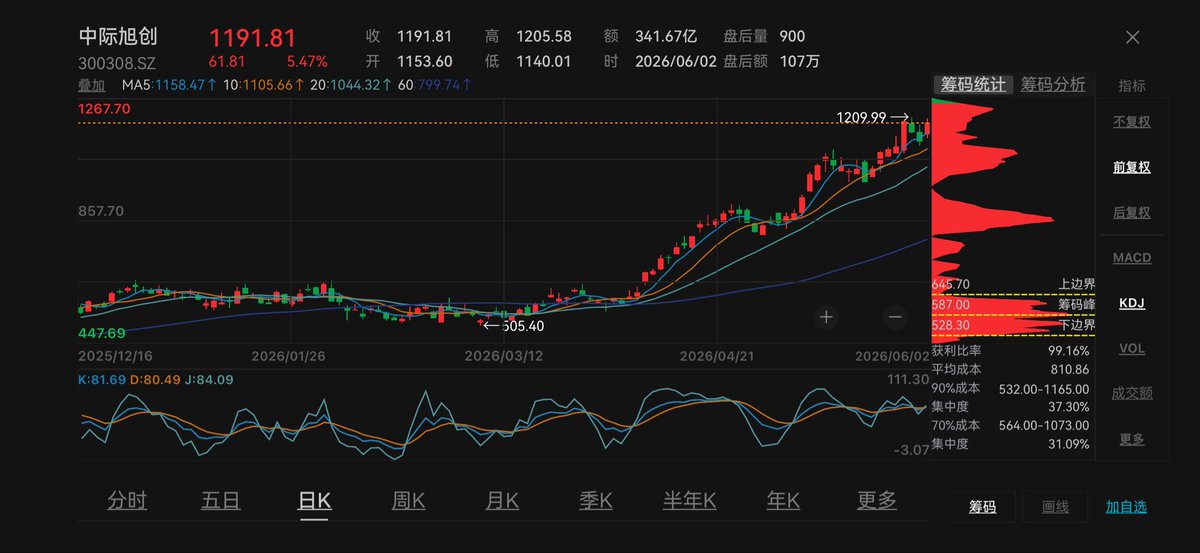Select 半年K chart period
The width and height of the screenshot is (1200, 553).
coord(690,501)
